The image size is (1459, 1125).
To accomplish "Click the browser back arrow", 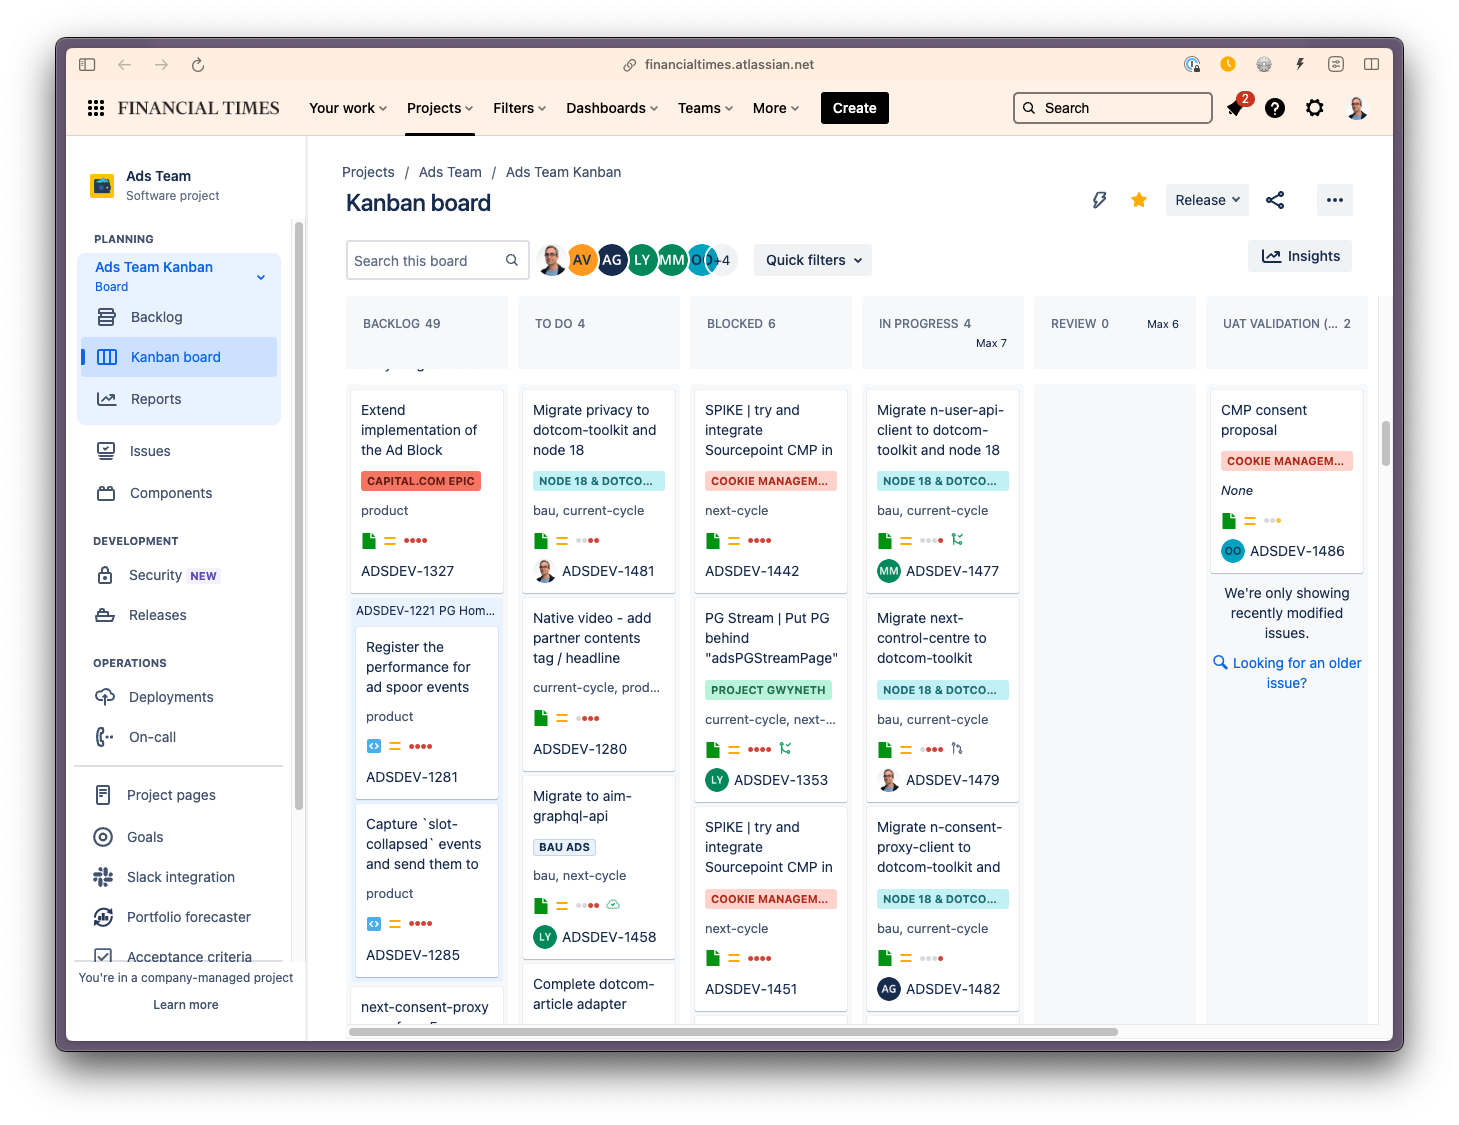I will 124,65.
